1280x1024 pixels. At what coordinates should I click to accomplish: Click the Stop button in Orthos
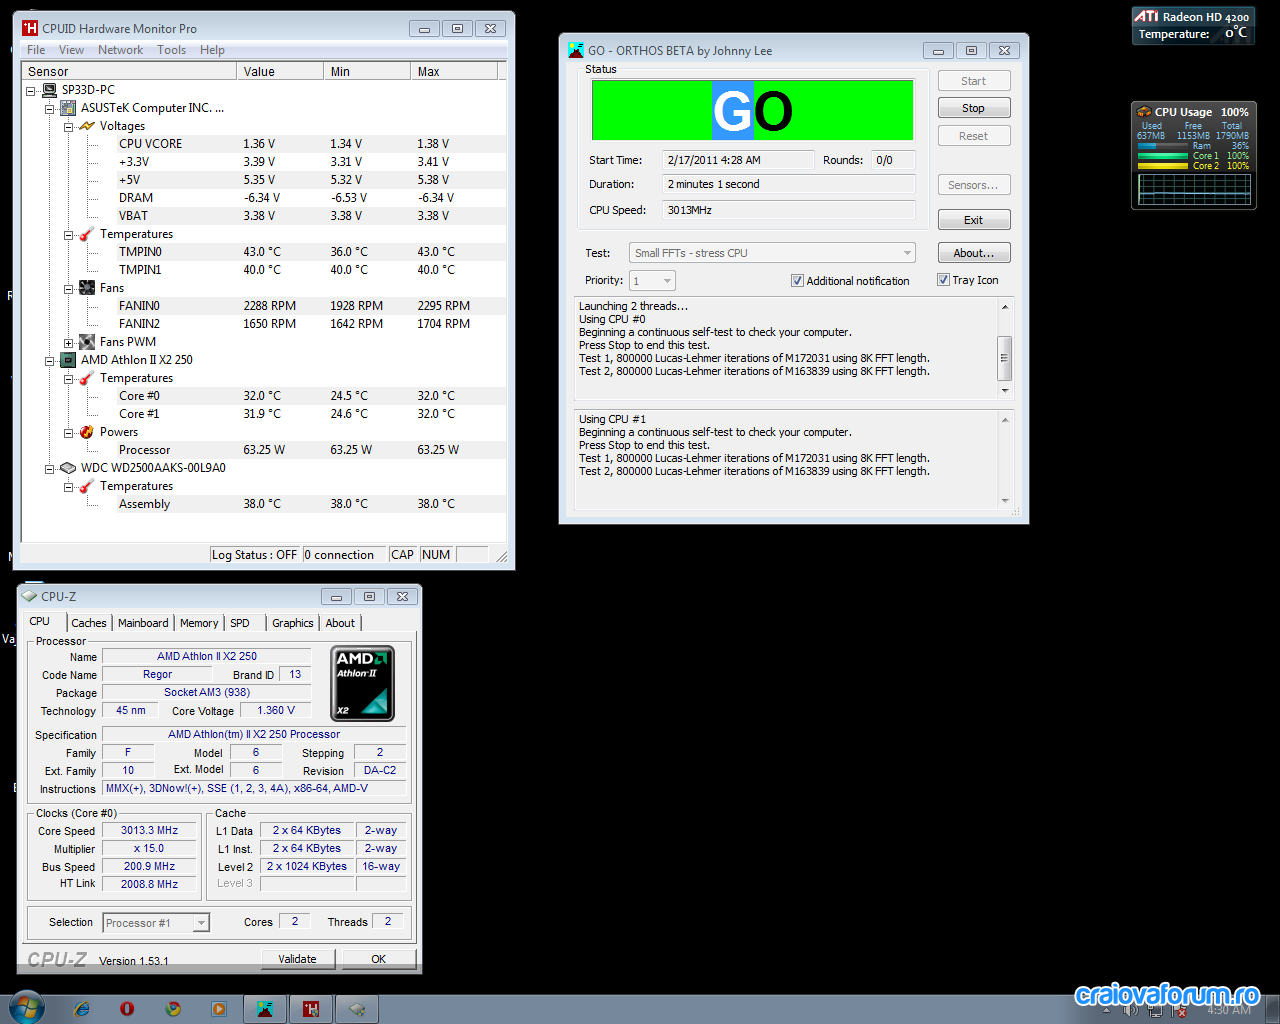(974, 108)
